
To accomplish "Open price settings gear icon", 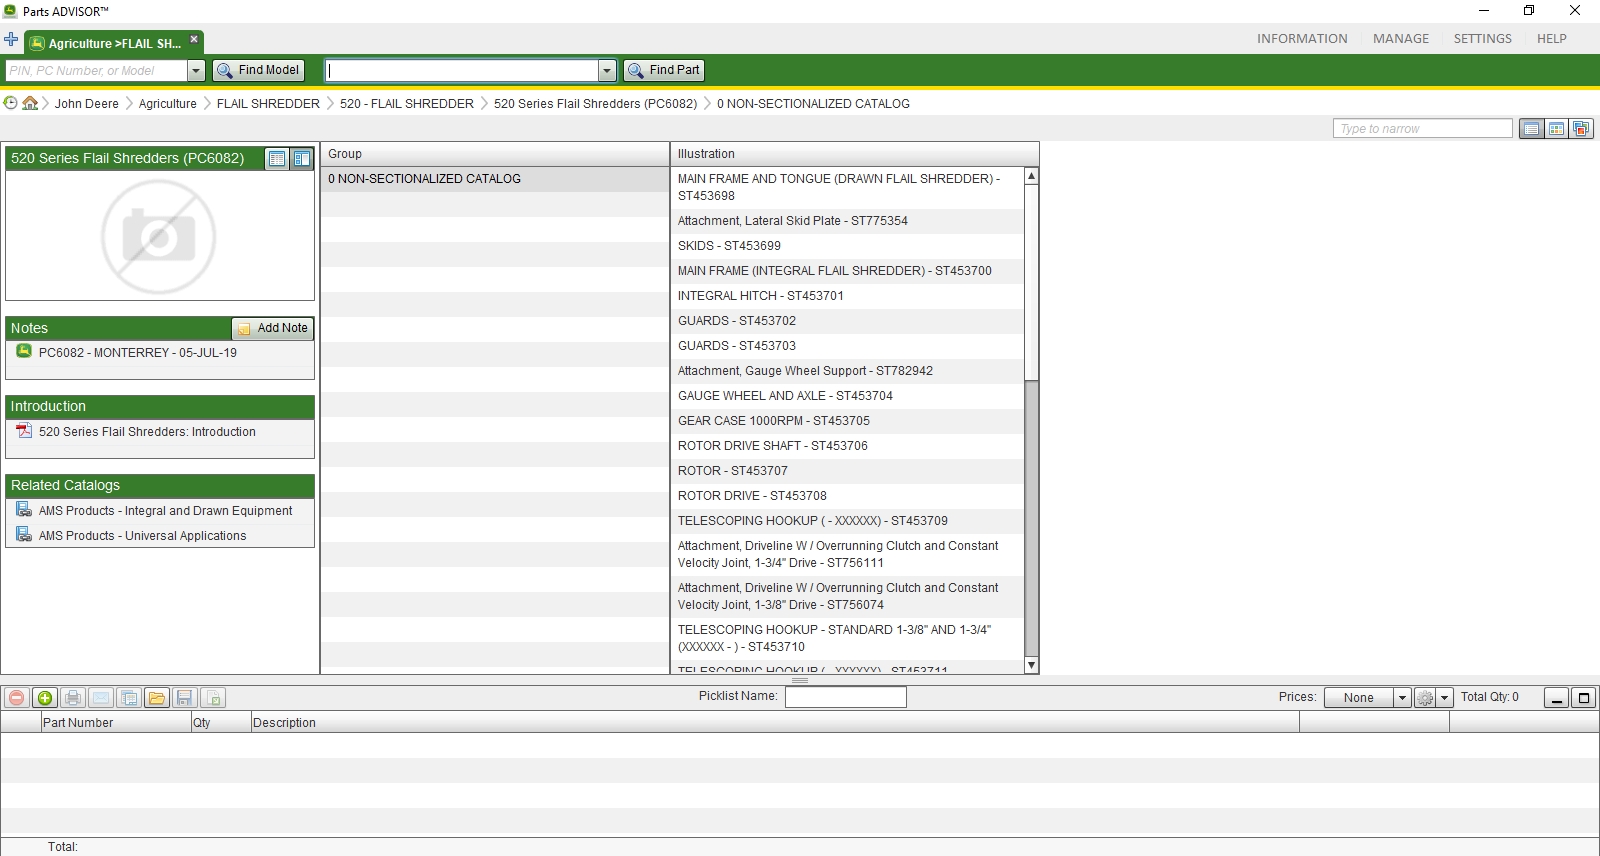I will 1425,698.
